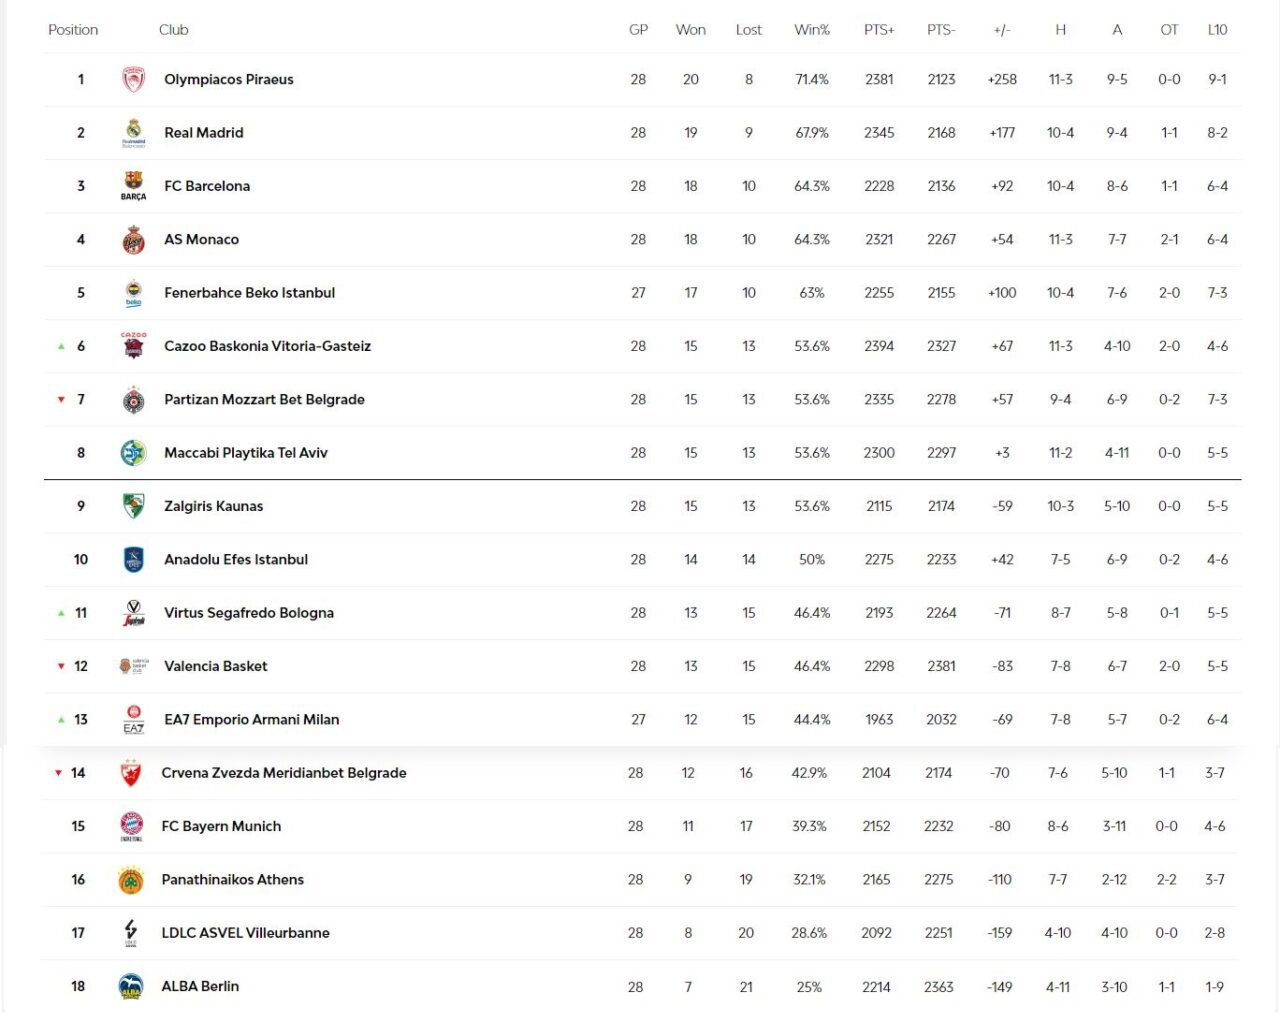1280x1022 pixels.
Task: Click the Zalgiris Kaunas logo
Action: pos(133,506)
